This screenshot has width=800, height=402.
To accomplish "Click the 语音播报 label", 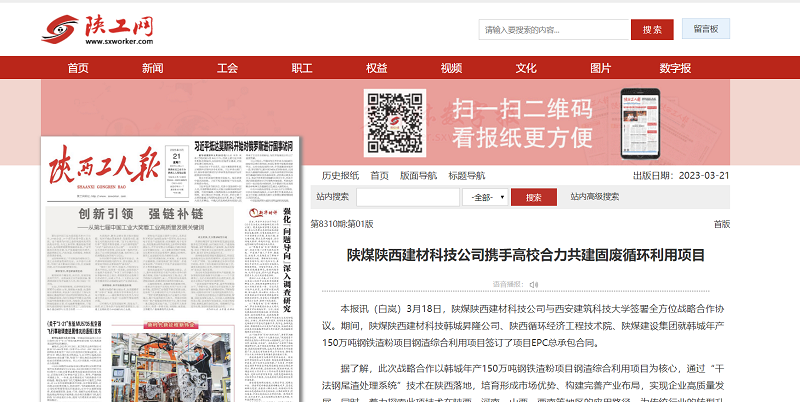I will [508, 284].
